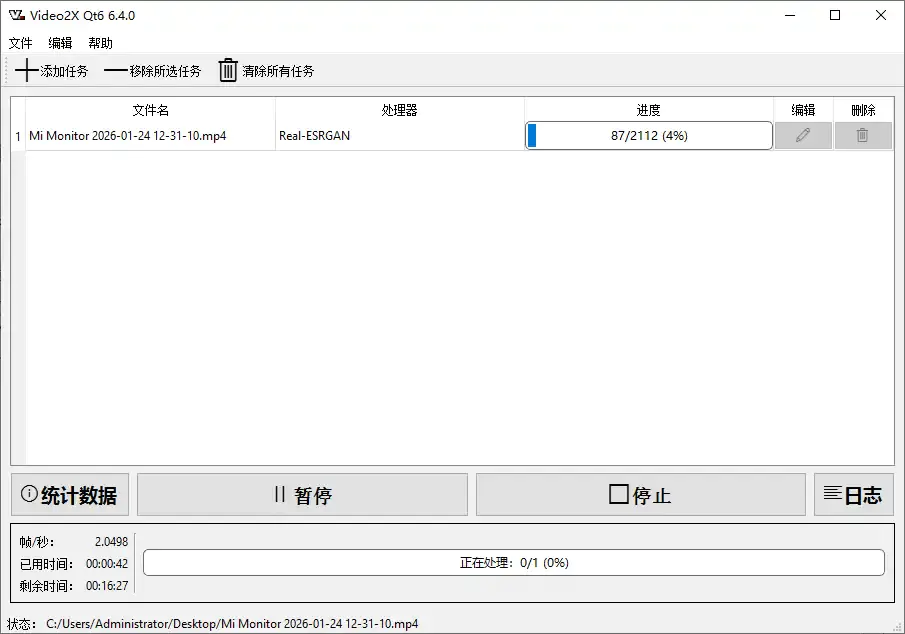
Task: Open the 帮助 menu
Action: tap(99, 43)
